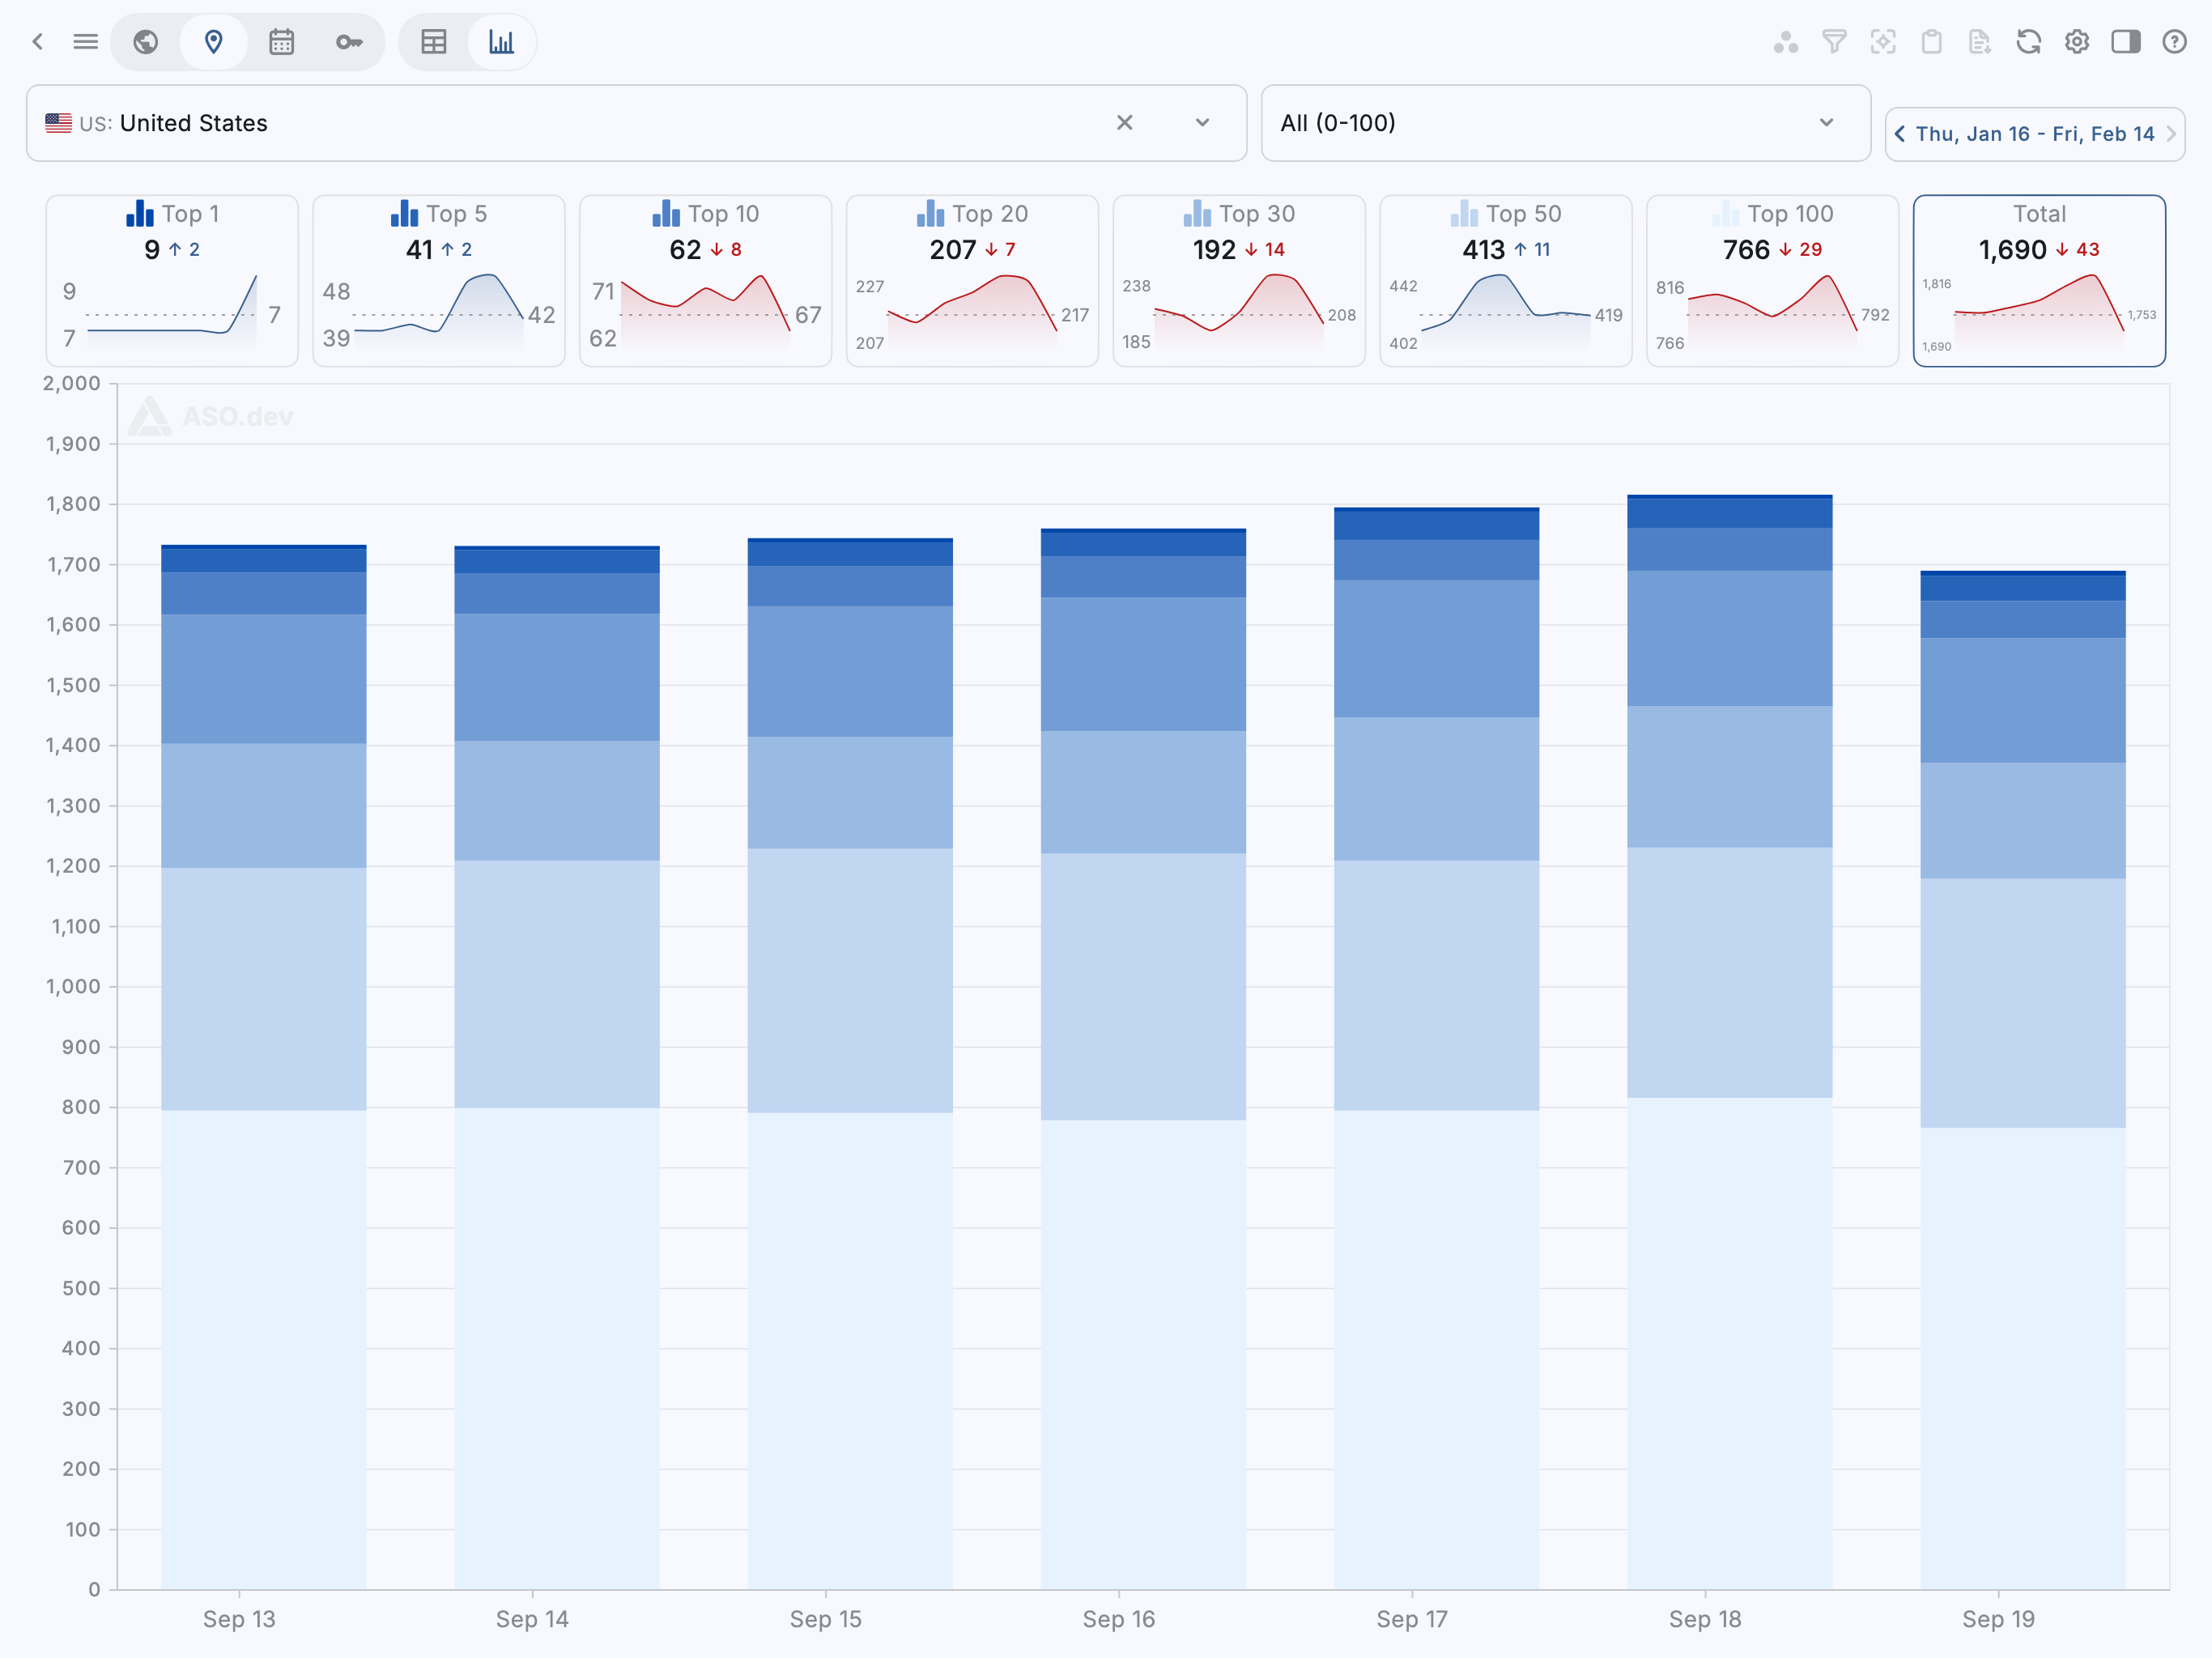Click the globe worldwide view icon
Image resolution: width=2212 pixels, height=1658 pixels.
(x=146, y=42)
